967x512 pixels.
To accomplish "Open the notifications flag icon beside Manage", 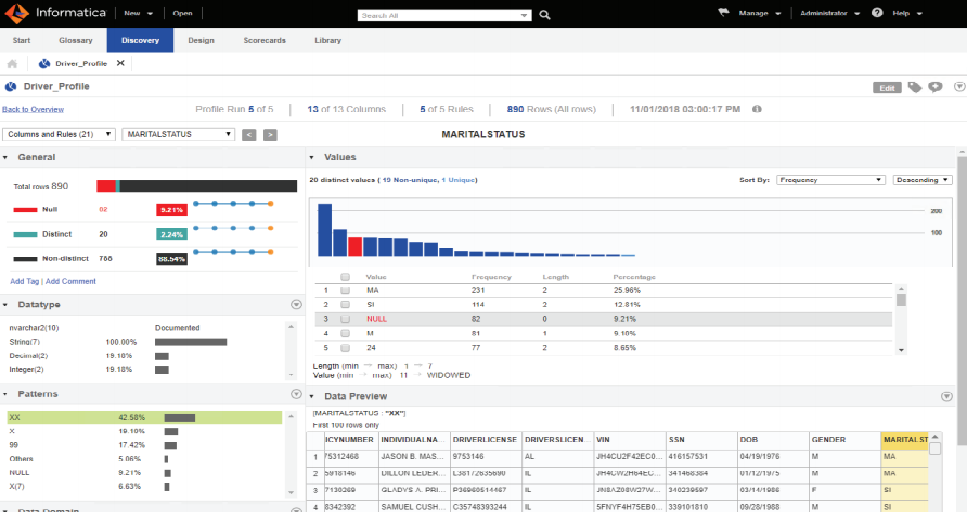I will 724,12.
